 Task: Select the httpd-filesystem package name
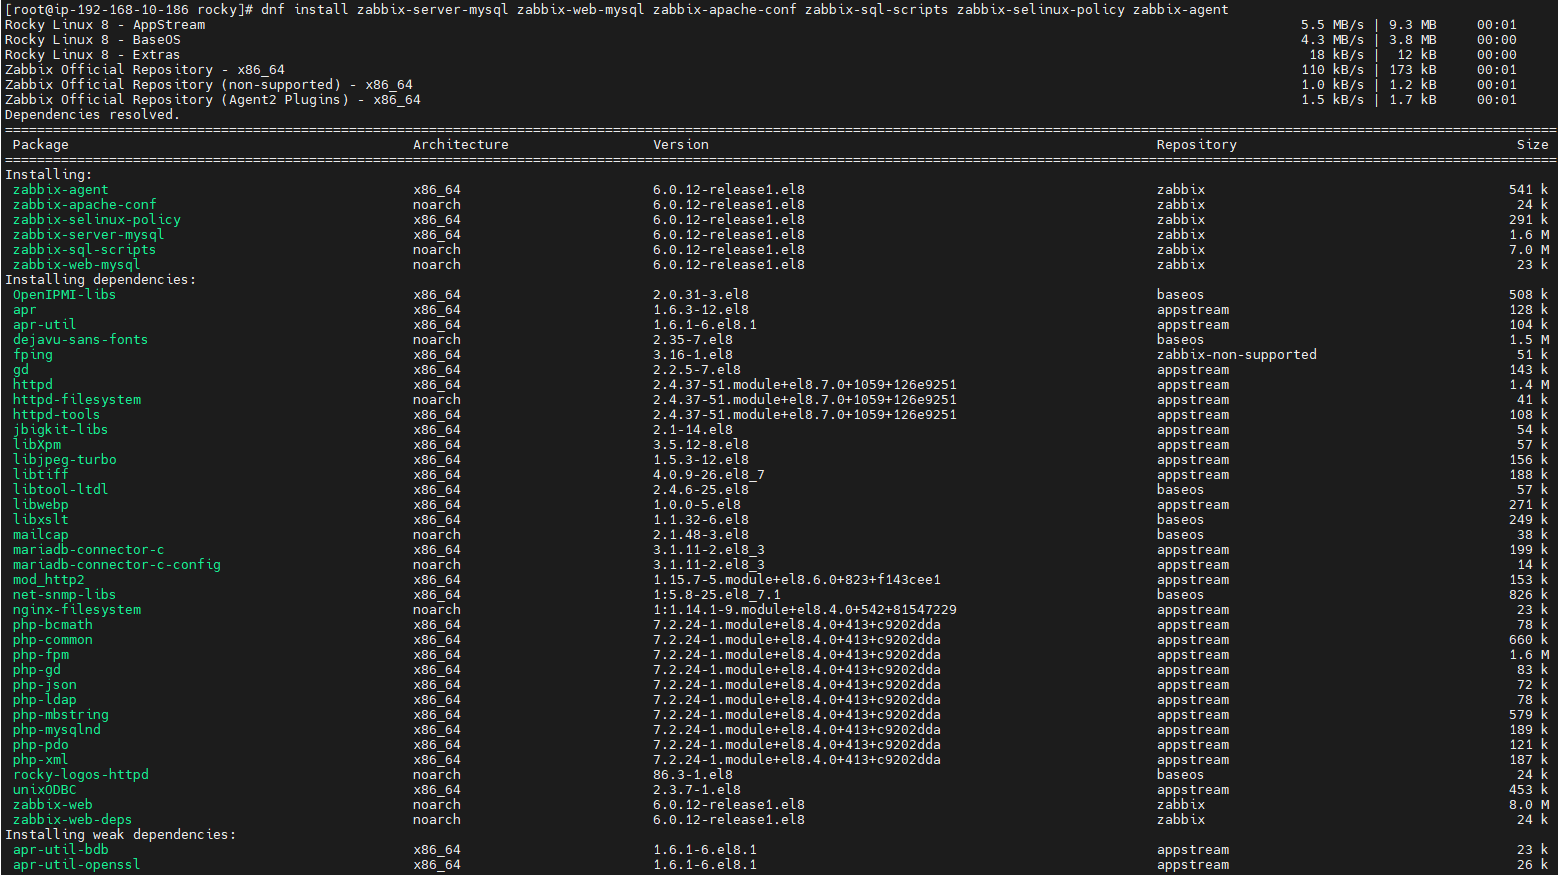tap(76, 399)
